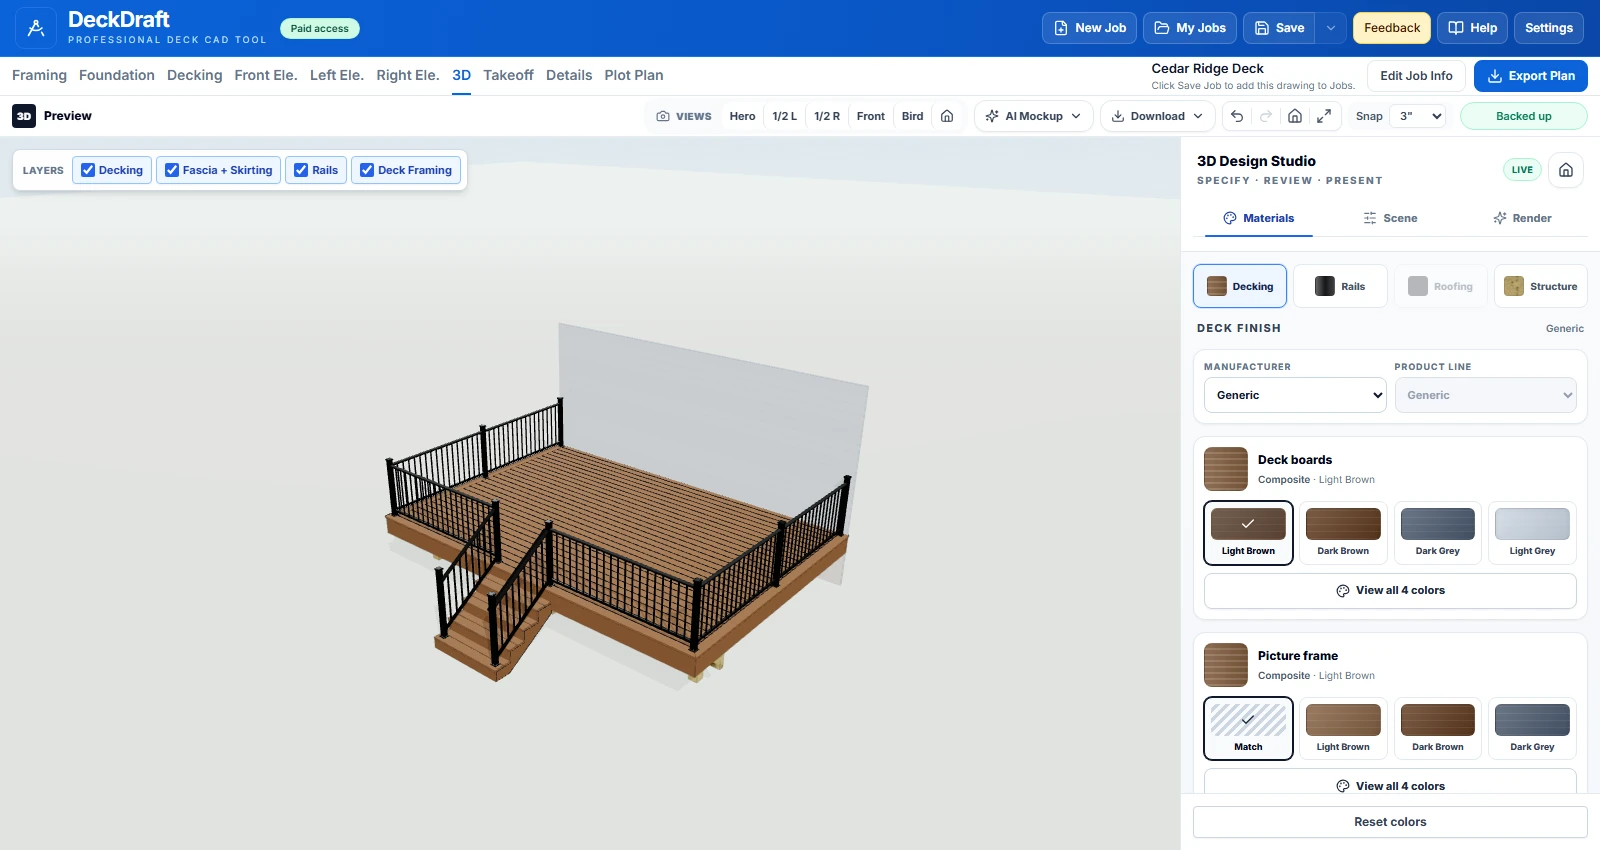Image resolution: width=1600 pixels, height=850 pixels.
Task: Click Edit Job Info
Action: click(1416, 76)
